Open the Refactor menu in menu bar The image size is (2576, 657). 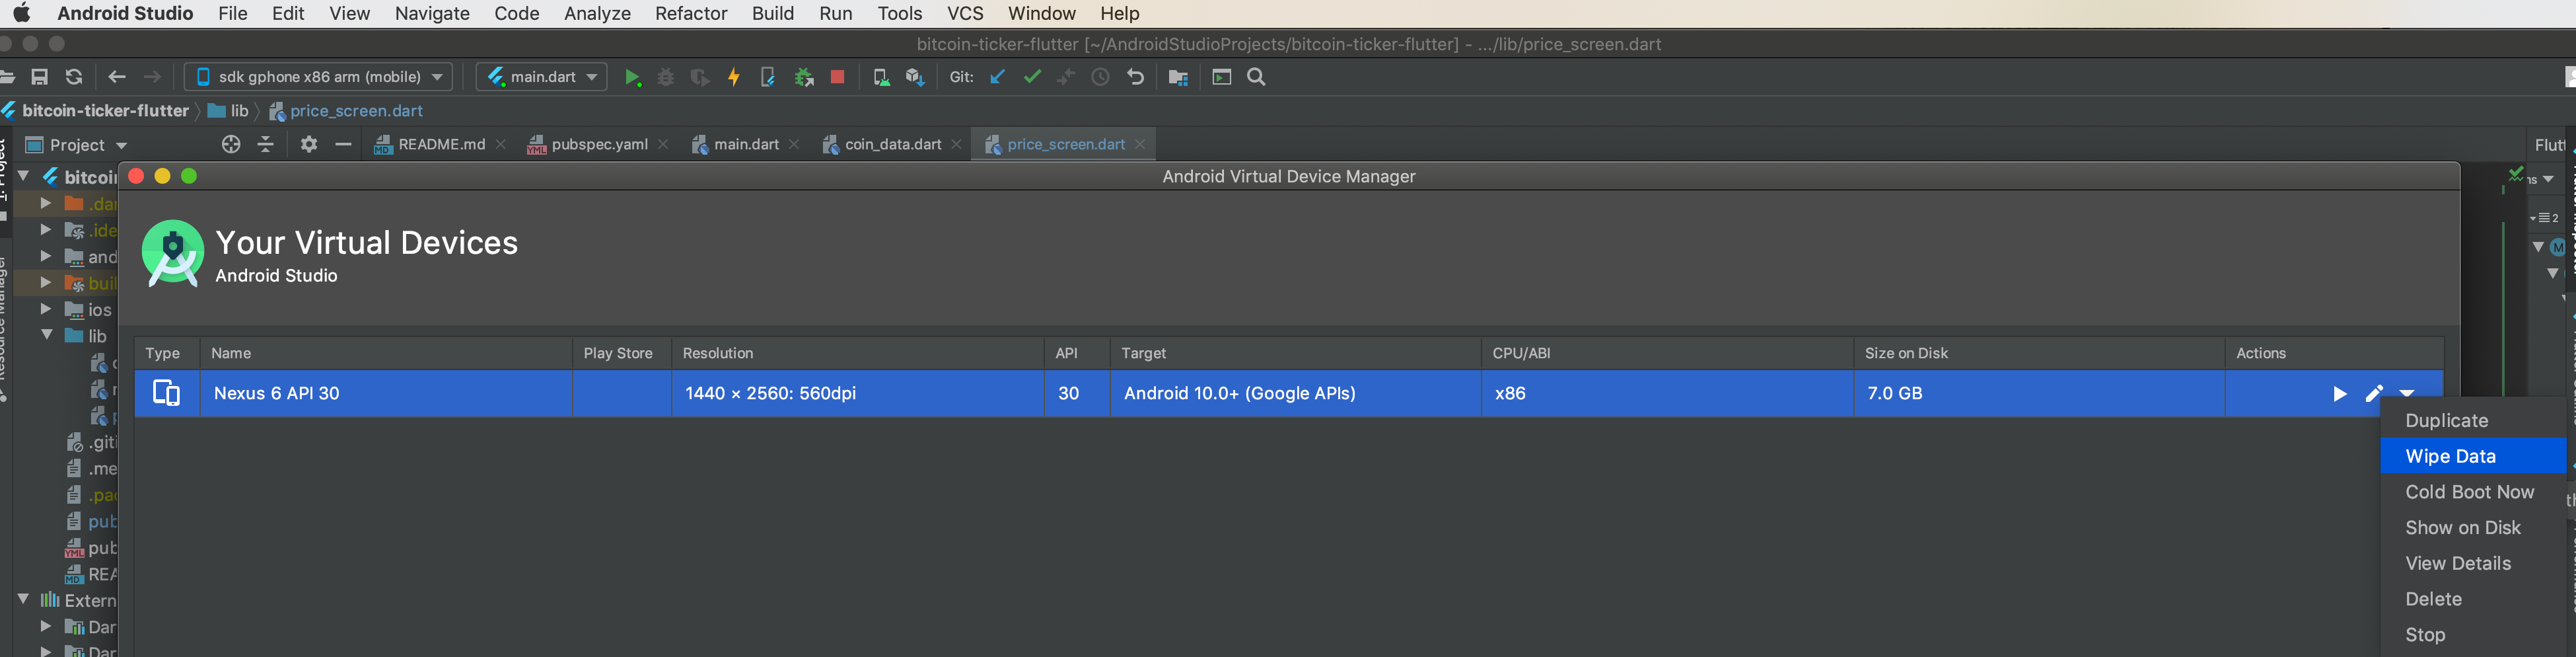click(691, 14)
